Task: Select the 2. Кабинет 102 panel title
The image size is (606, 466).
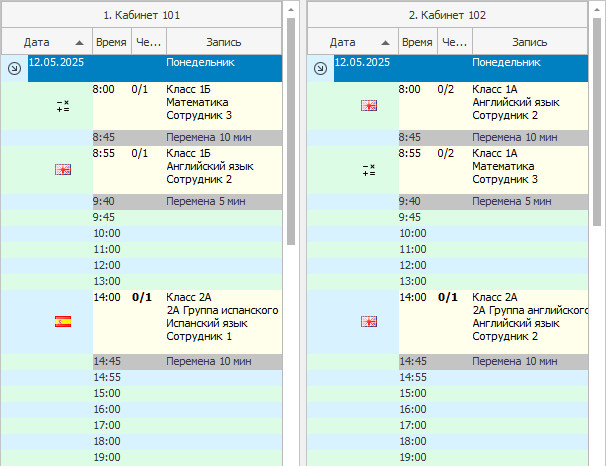Action: [447, 16]
